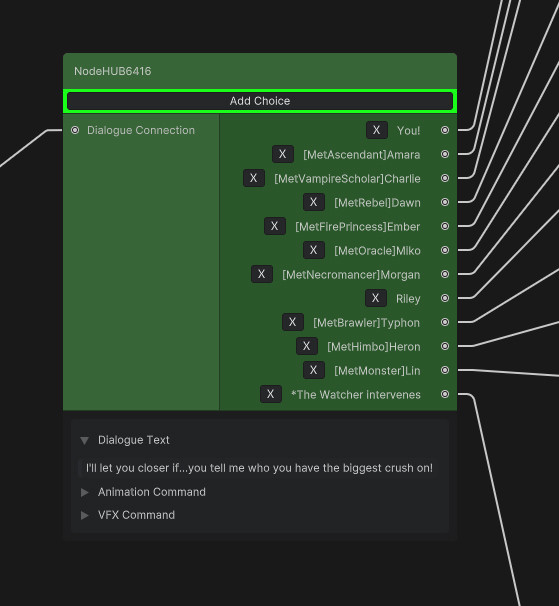Remove the [MetNecromancer]Morgan choice
Image resolution: width=559 pixels, height=606 pixels.
[x=262, y=274]
